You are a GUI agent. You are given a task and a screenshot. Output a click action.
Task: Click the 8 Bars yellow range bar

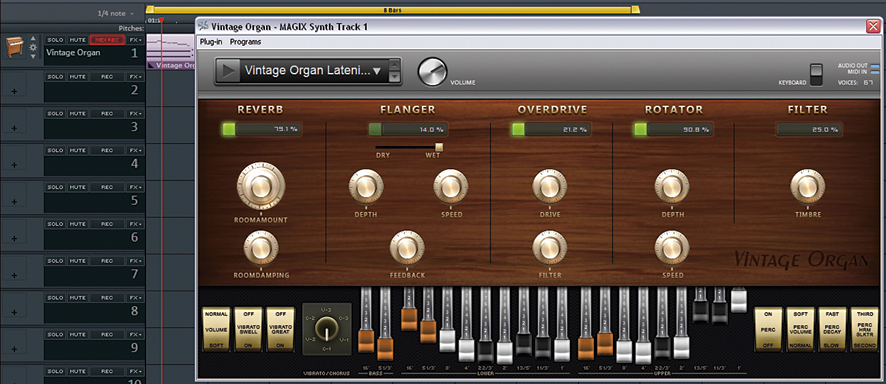pos(392,10)
